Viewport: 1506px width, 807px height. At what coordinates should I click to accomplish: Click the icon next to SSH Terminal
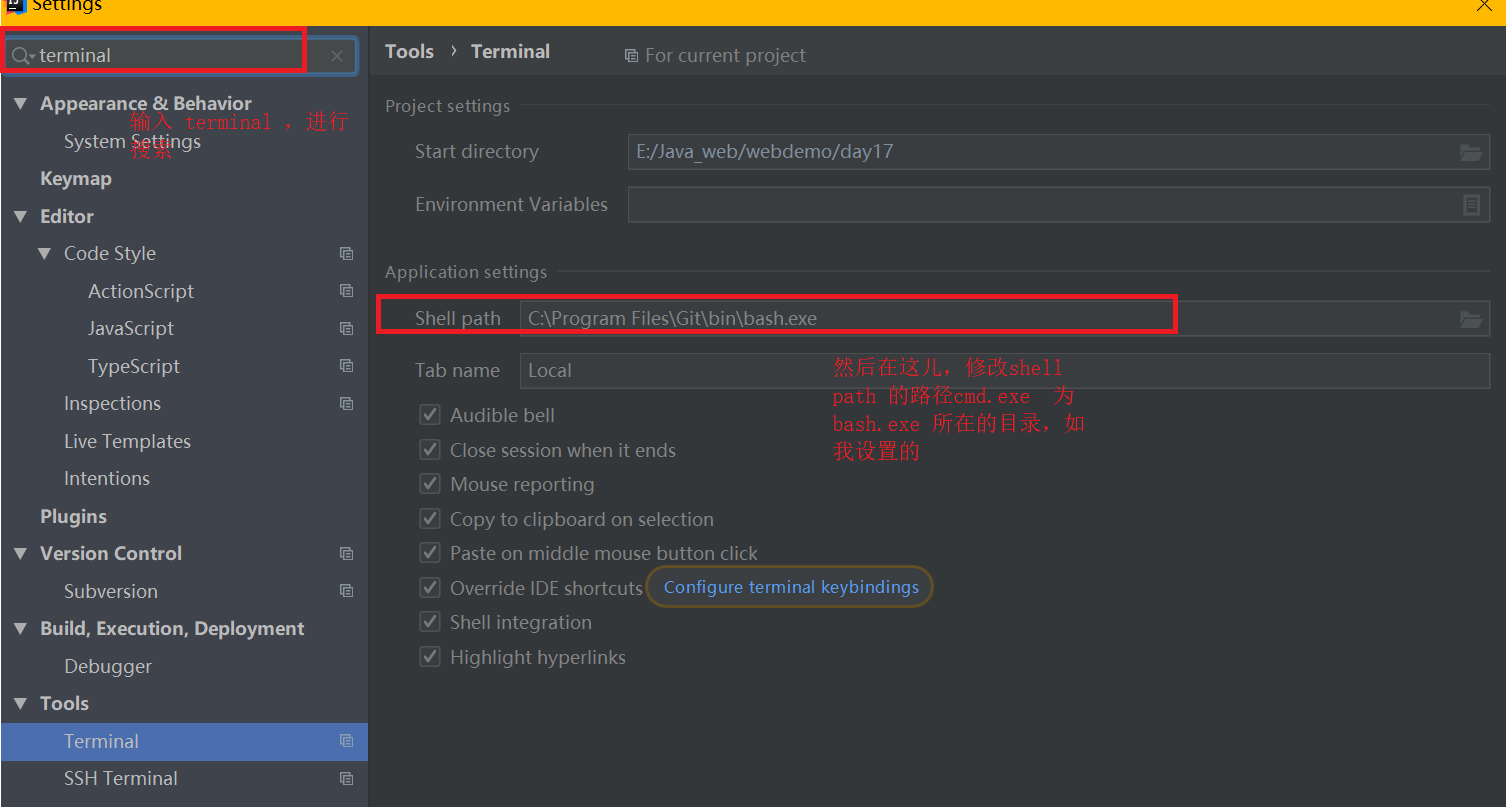pos(346,778)
